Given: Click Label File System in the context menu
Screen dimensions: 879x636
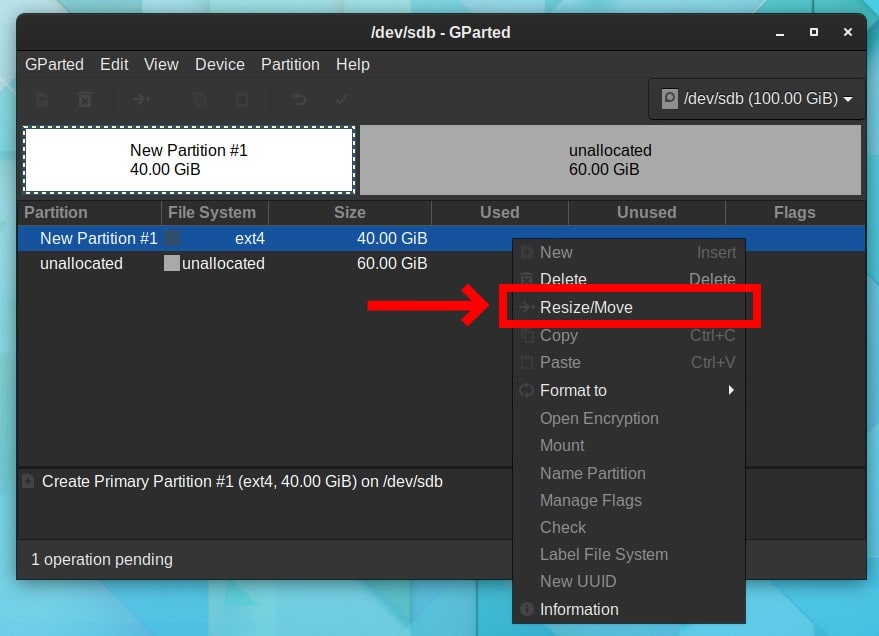Looking at the screenshot, I should click(629, 554).
